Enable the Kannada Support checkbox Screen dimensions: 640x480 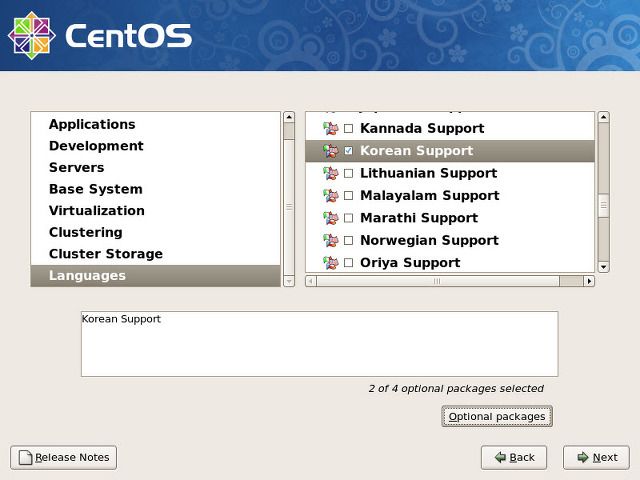pos(349,129)
